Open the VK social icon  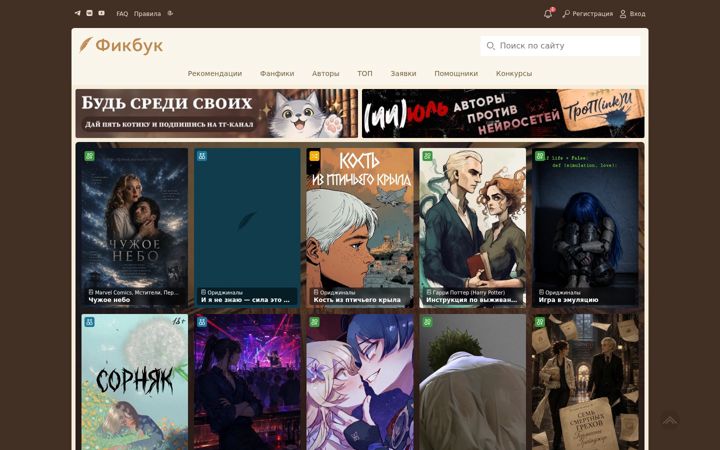(x=90, y=13)
